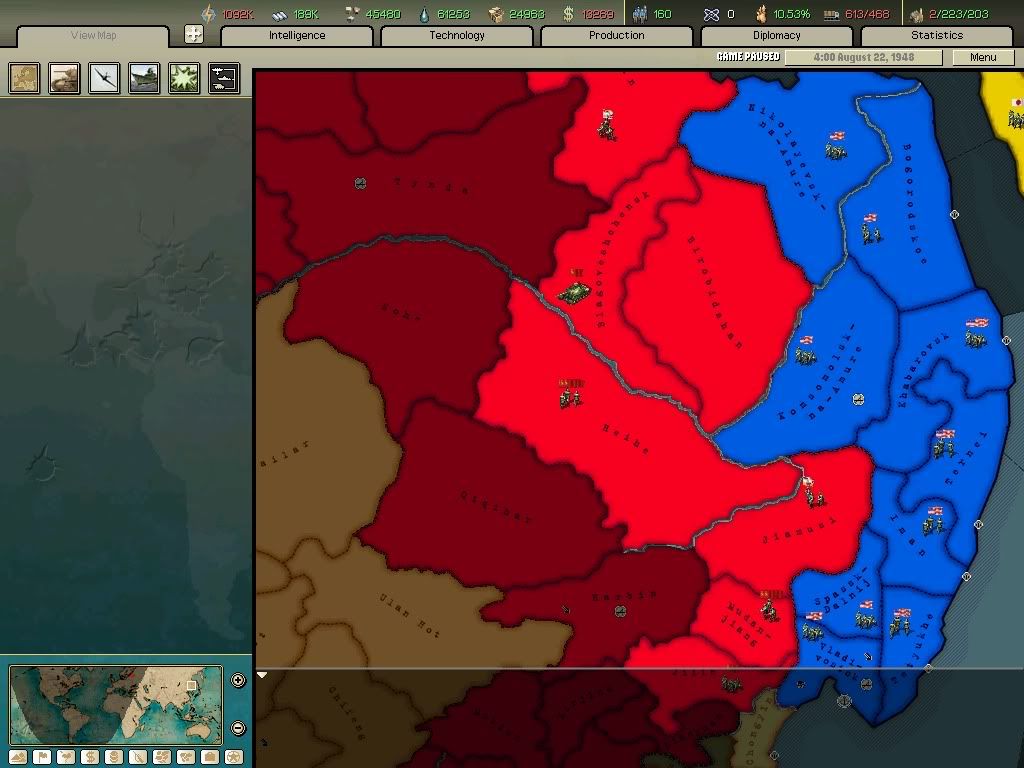Expand the message log with the white arrow
1024x768 pixels.
coord(262,675)
